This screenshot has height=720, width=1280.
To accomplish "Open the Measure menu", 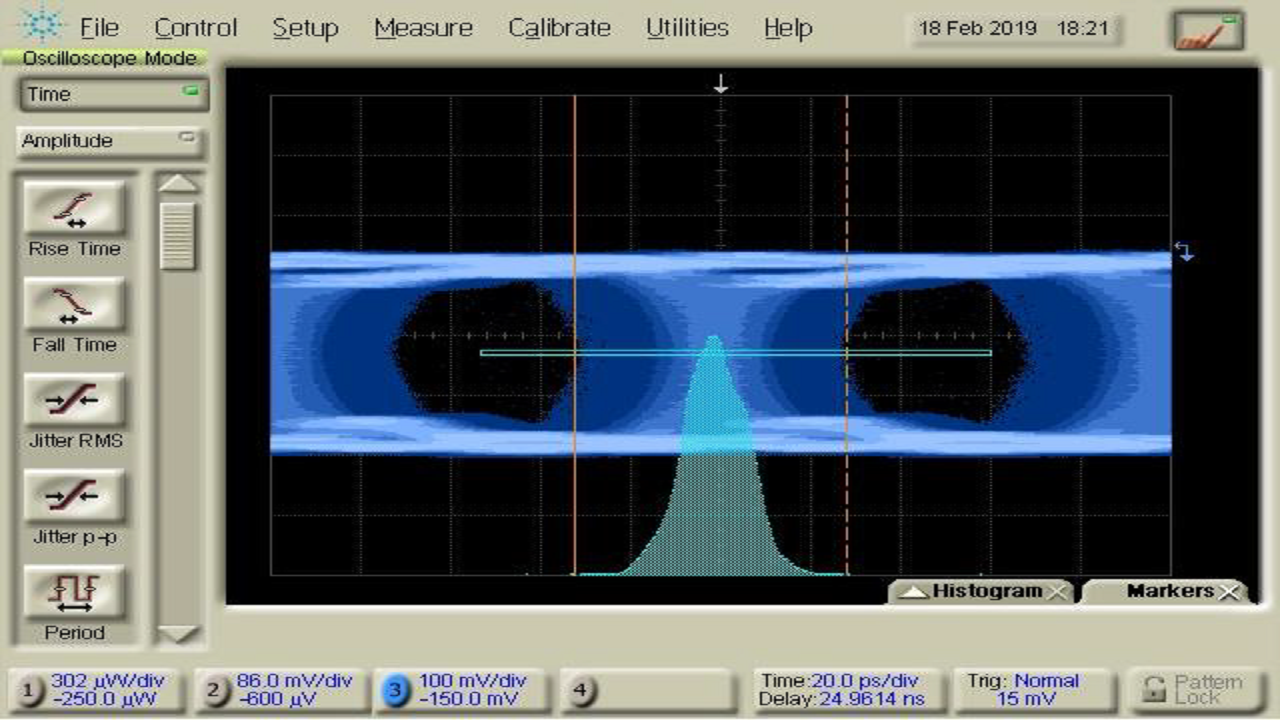I will pyautogui.click(x=423, y=28).
